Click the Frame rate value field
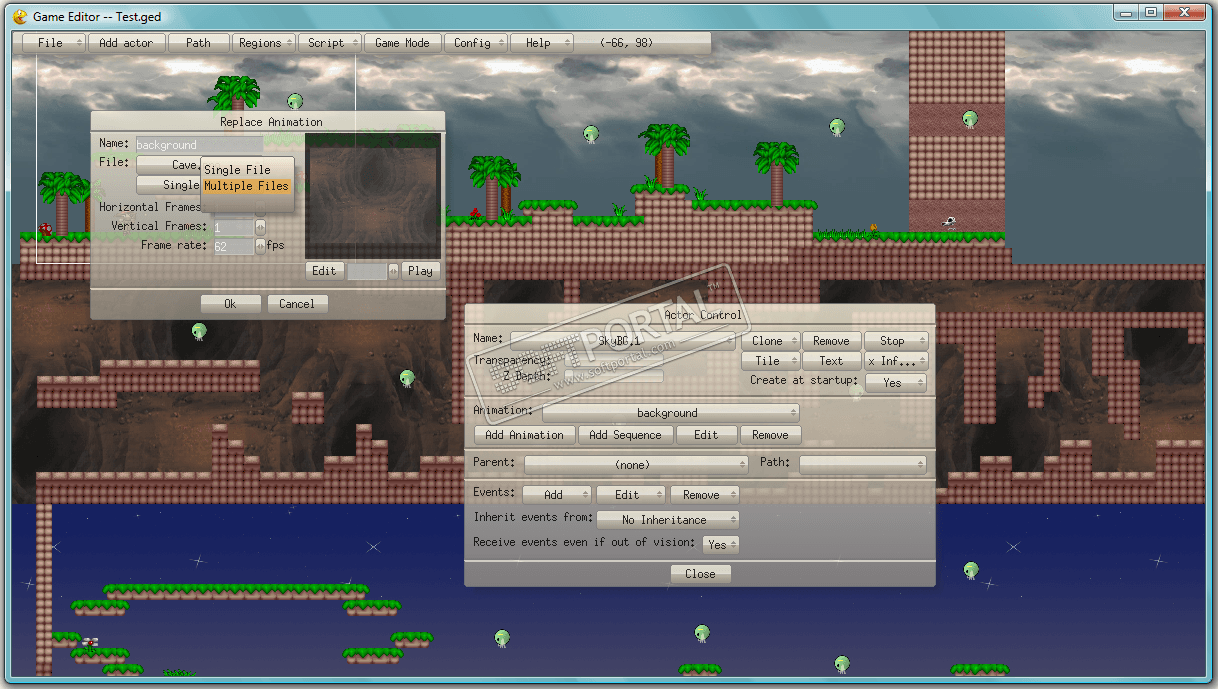The image size is (1218, 689). pyautogui.click(x=234, y=246)
